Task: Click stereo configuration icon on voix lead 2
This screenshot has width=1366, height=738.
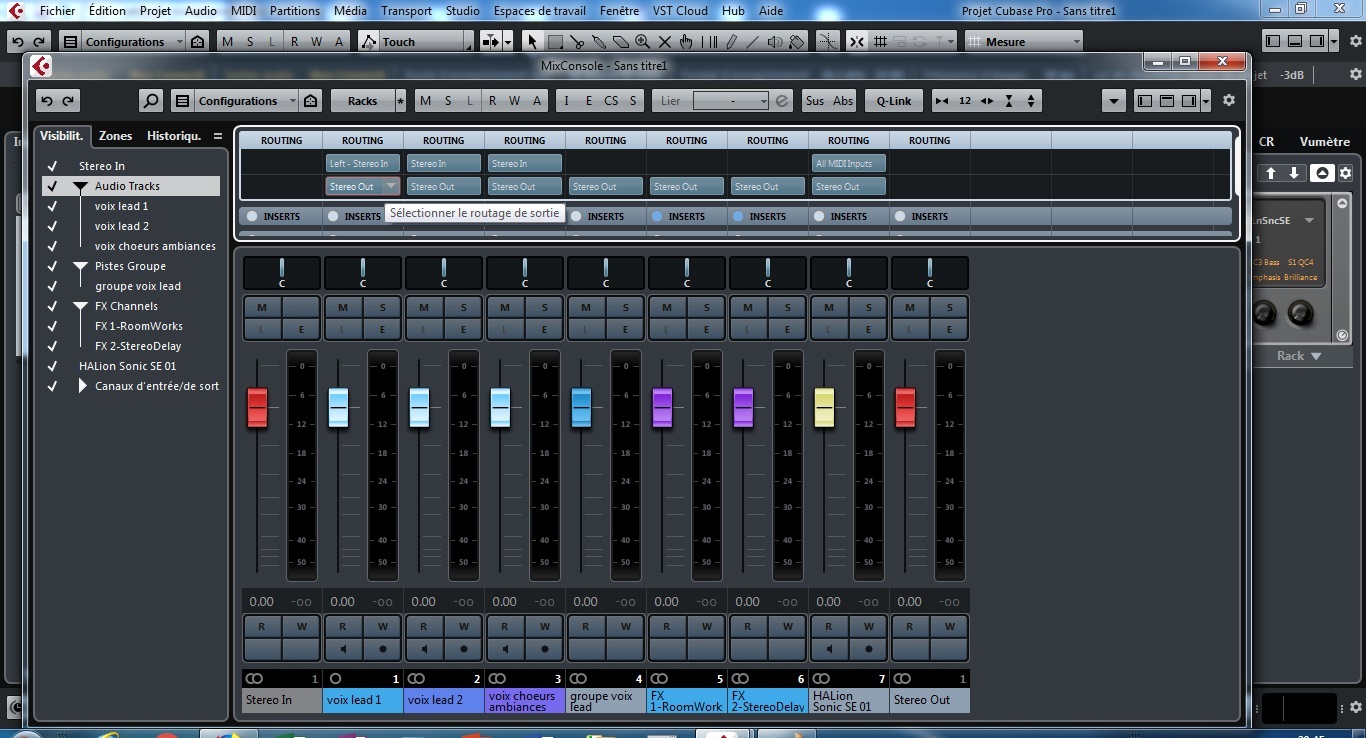Action: pos(416,679)
